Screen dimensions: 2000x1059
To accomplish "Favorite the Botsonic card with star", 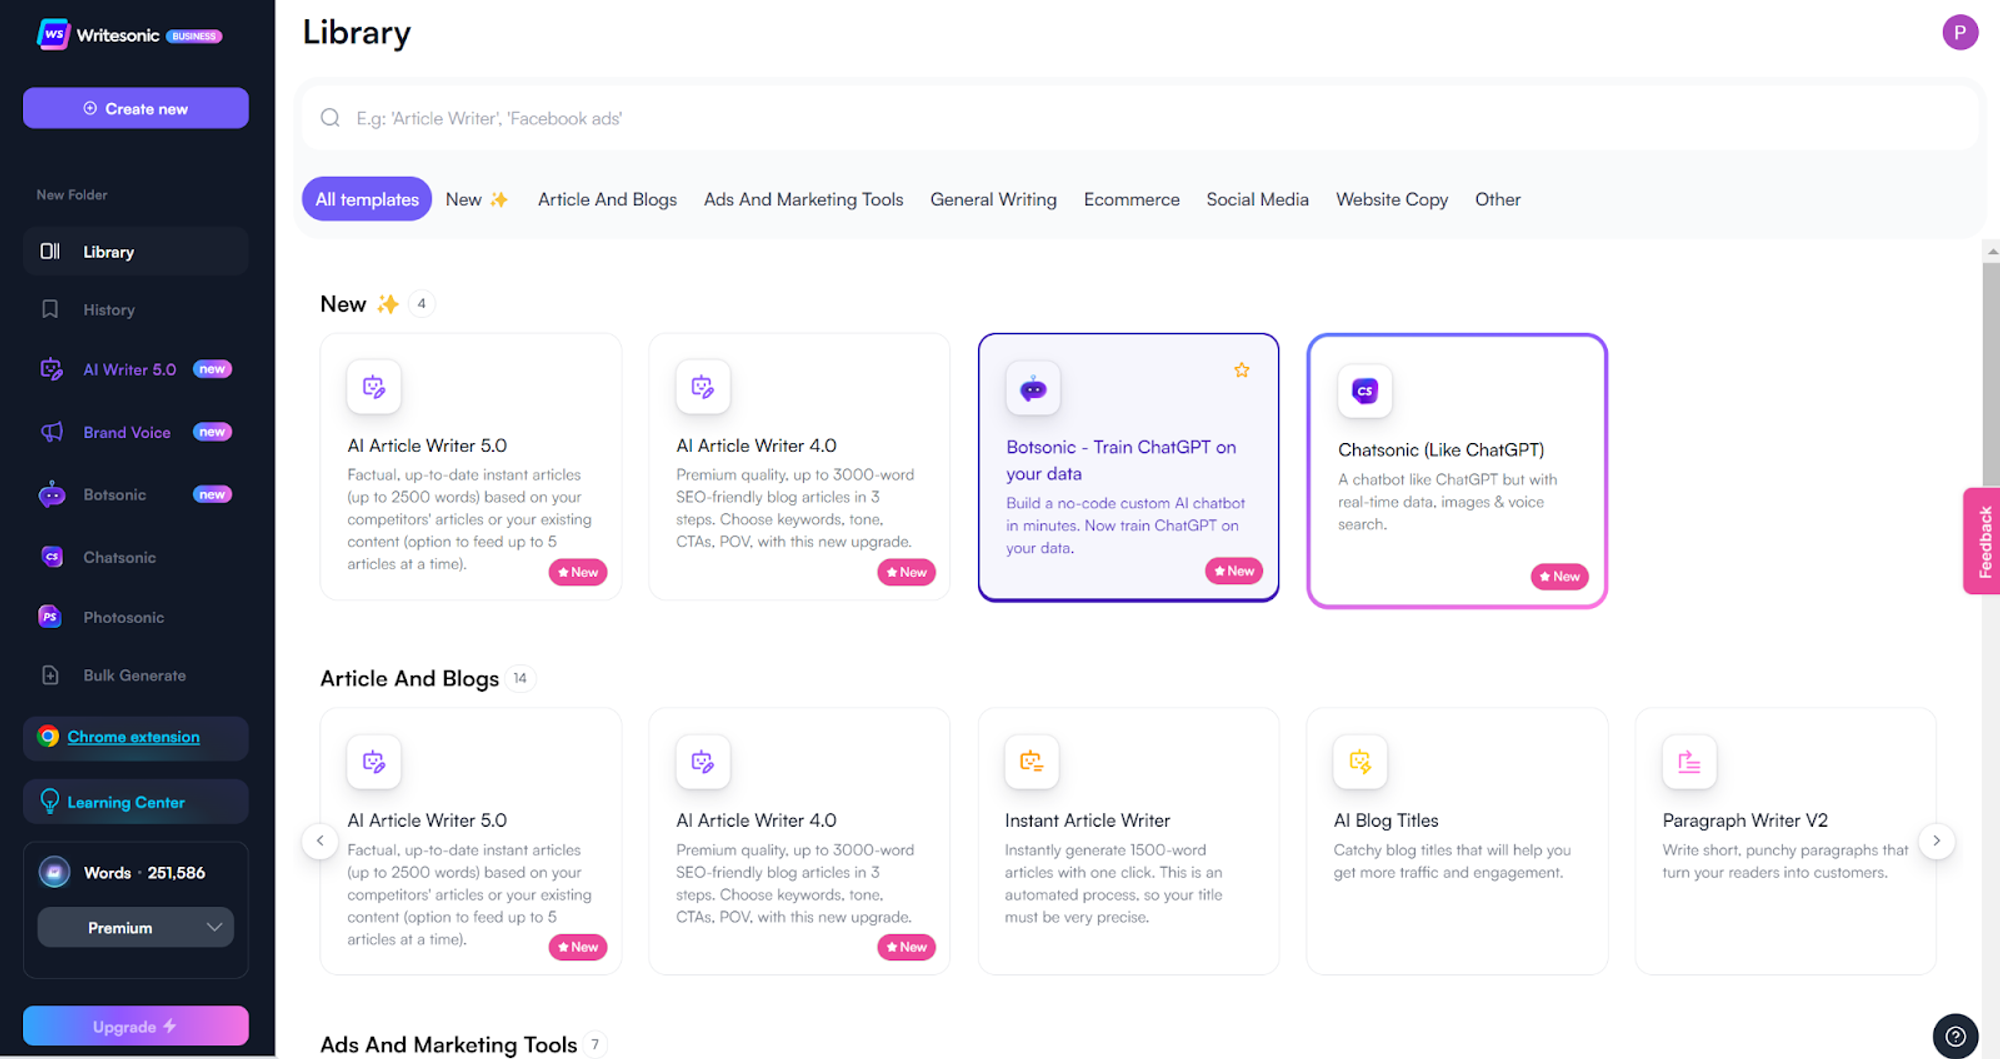I will (x=1241, y=370).
